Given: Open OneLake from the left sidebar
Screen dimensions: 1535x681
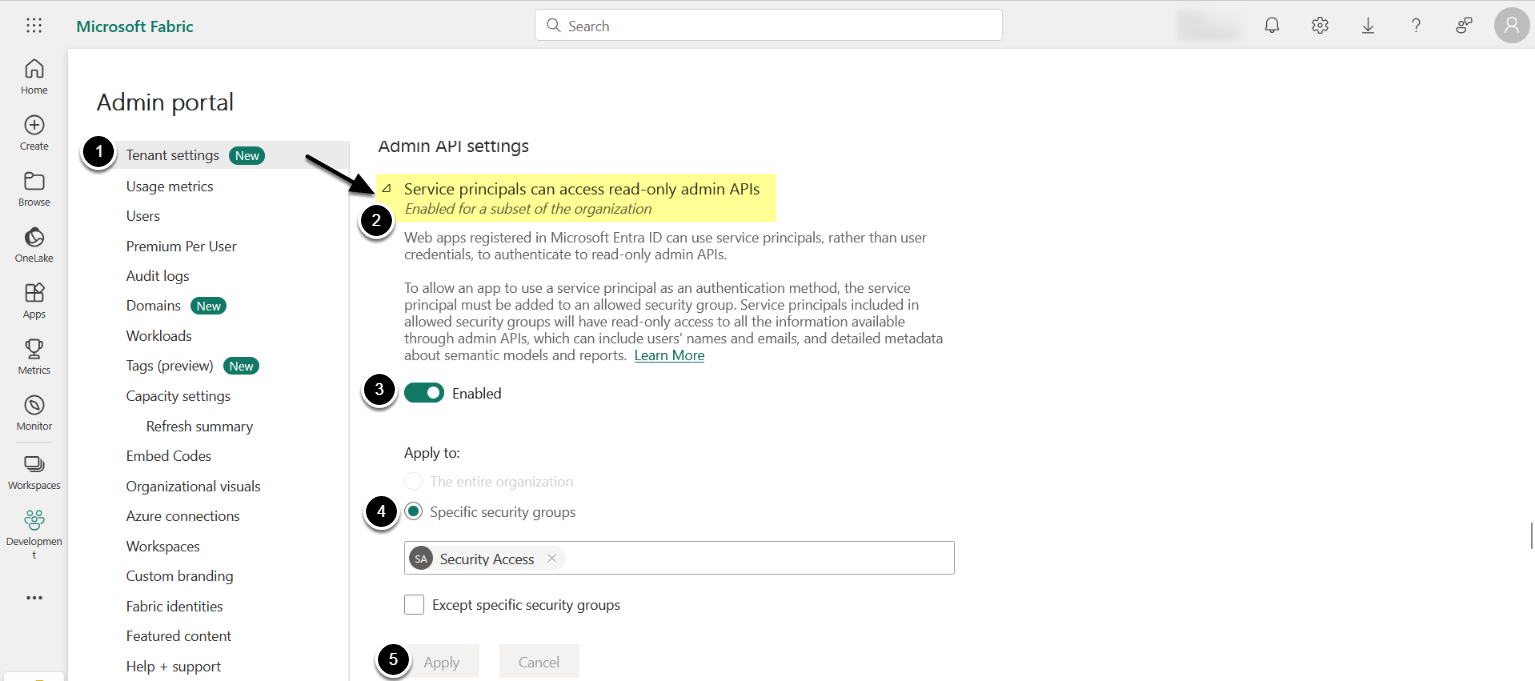Looking at the screenshot, I should (34, 244).
